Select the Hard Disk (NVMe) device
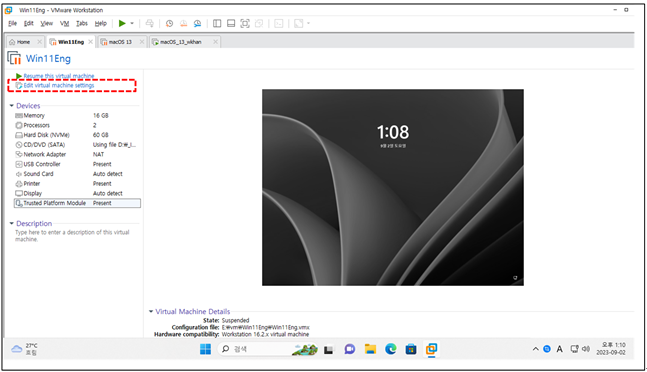This screenshot has height=372, width=647. [x=77, y=135]
